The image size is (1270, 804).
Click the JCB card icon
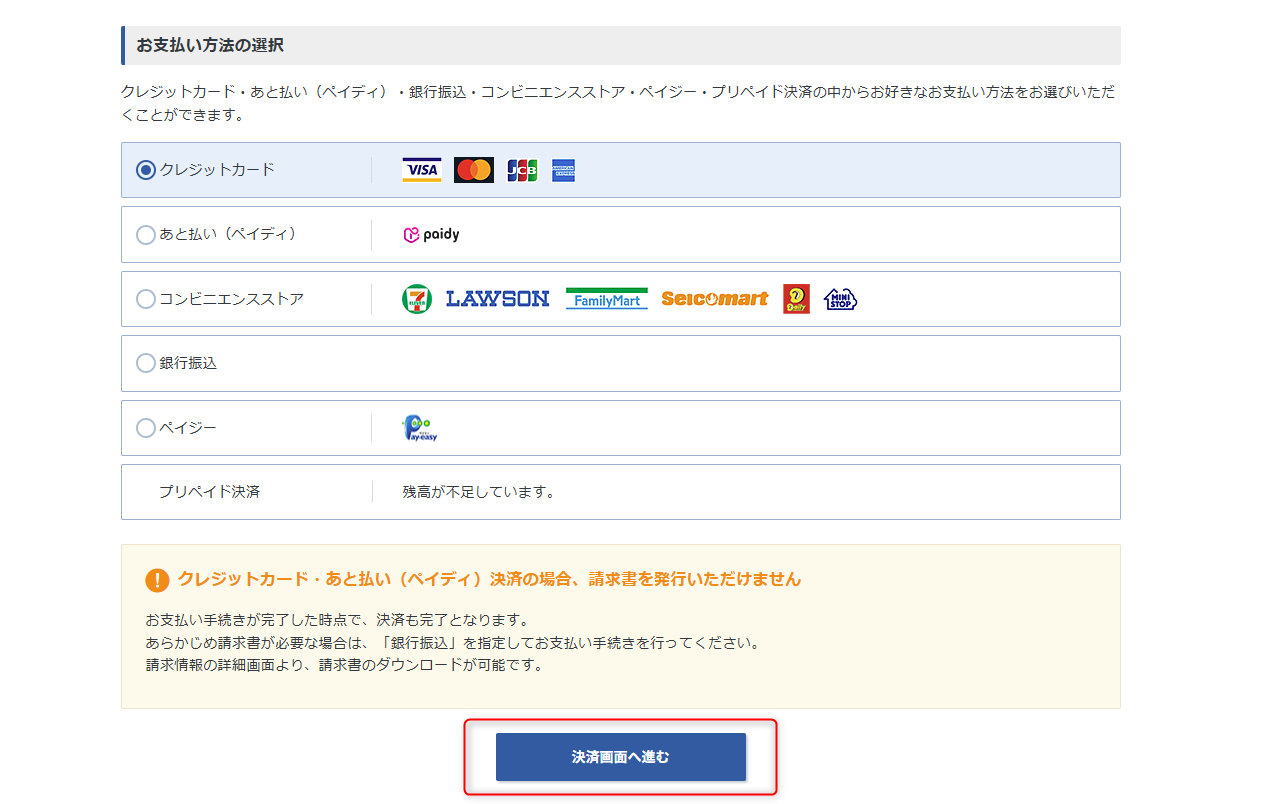(521, 169)
